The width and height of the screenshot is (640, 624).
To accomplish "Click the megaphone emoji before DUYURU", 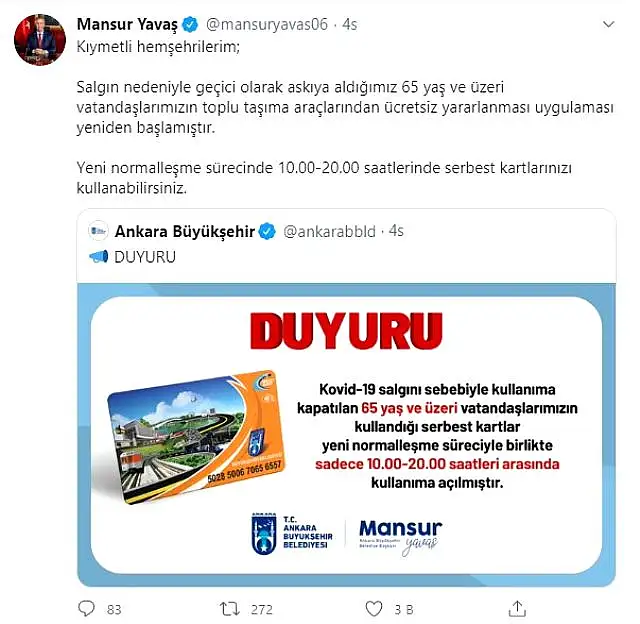I will point(99,257).
